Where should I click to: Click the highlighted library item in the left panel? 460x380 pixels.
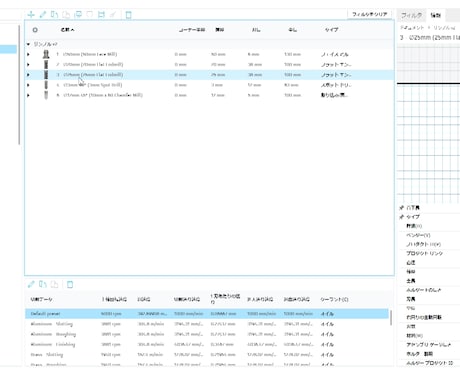pos(8,49)
